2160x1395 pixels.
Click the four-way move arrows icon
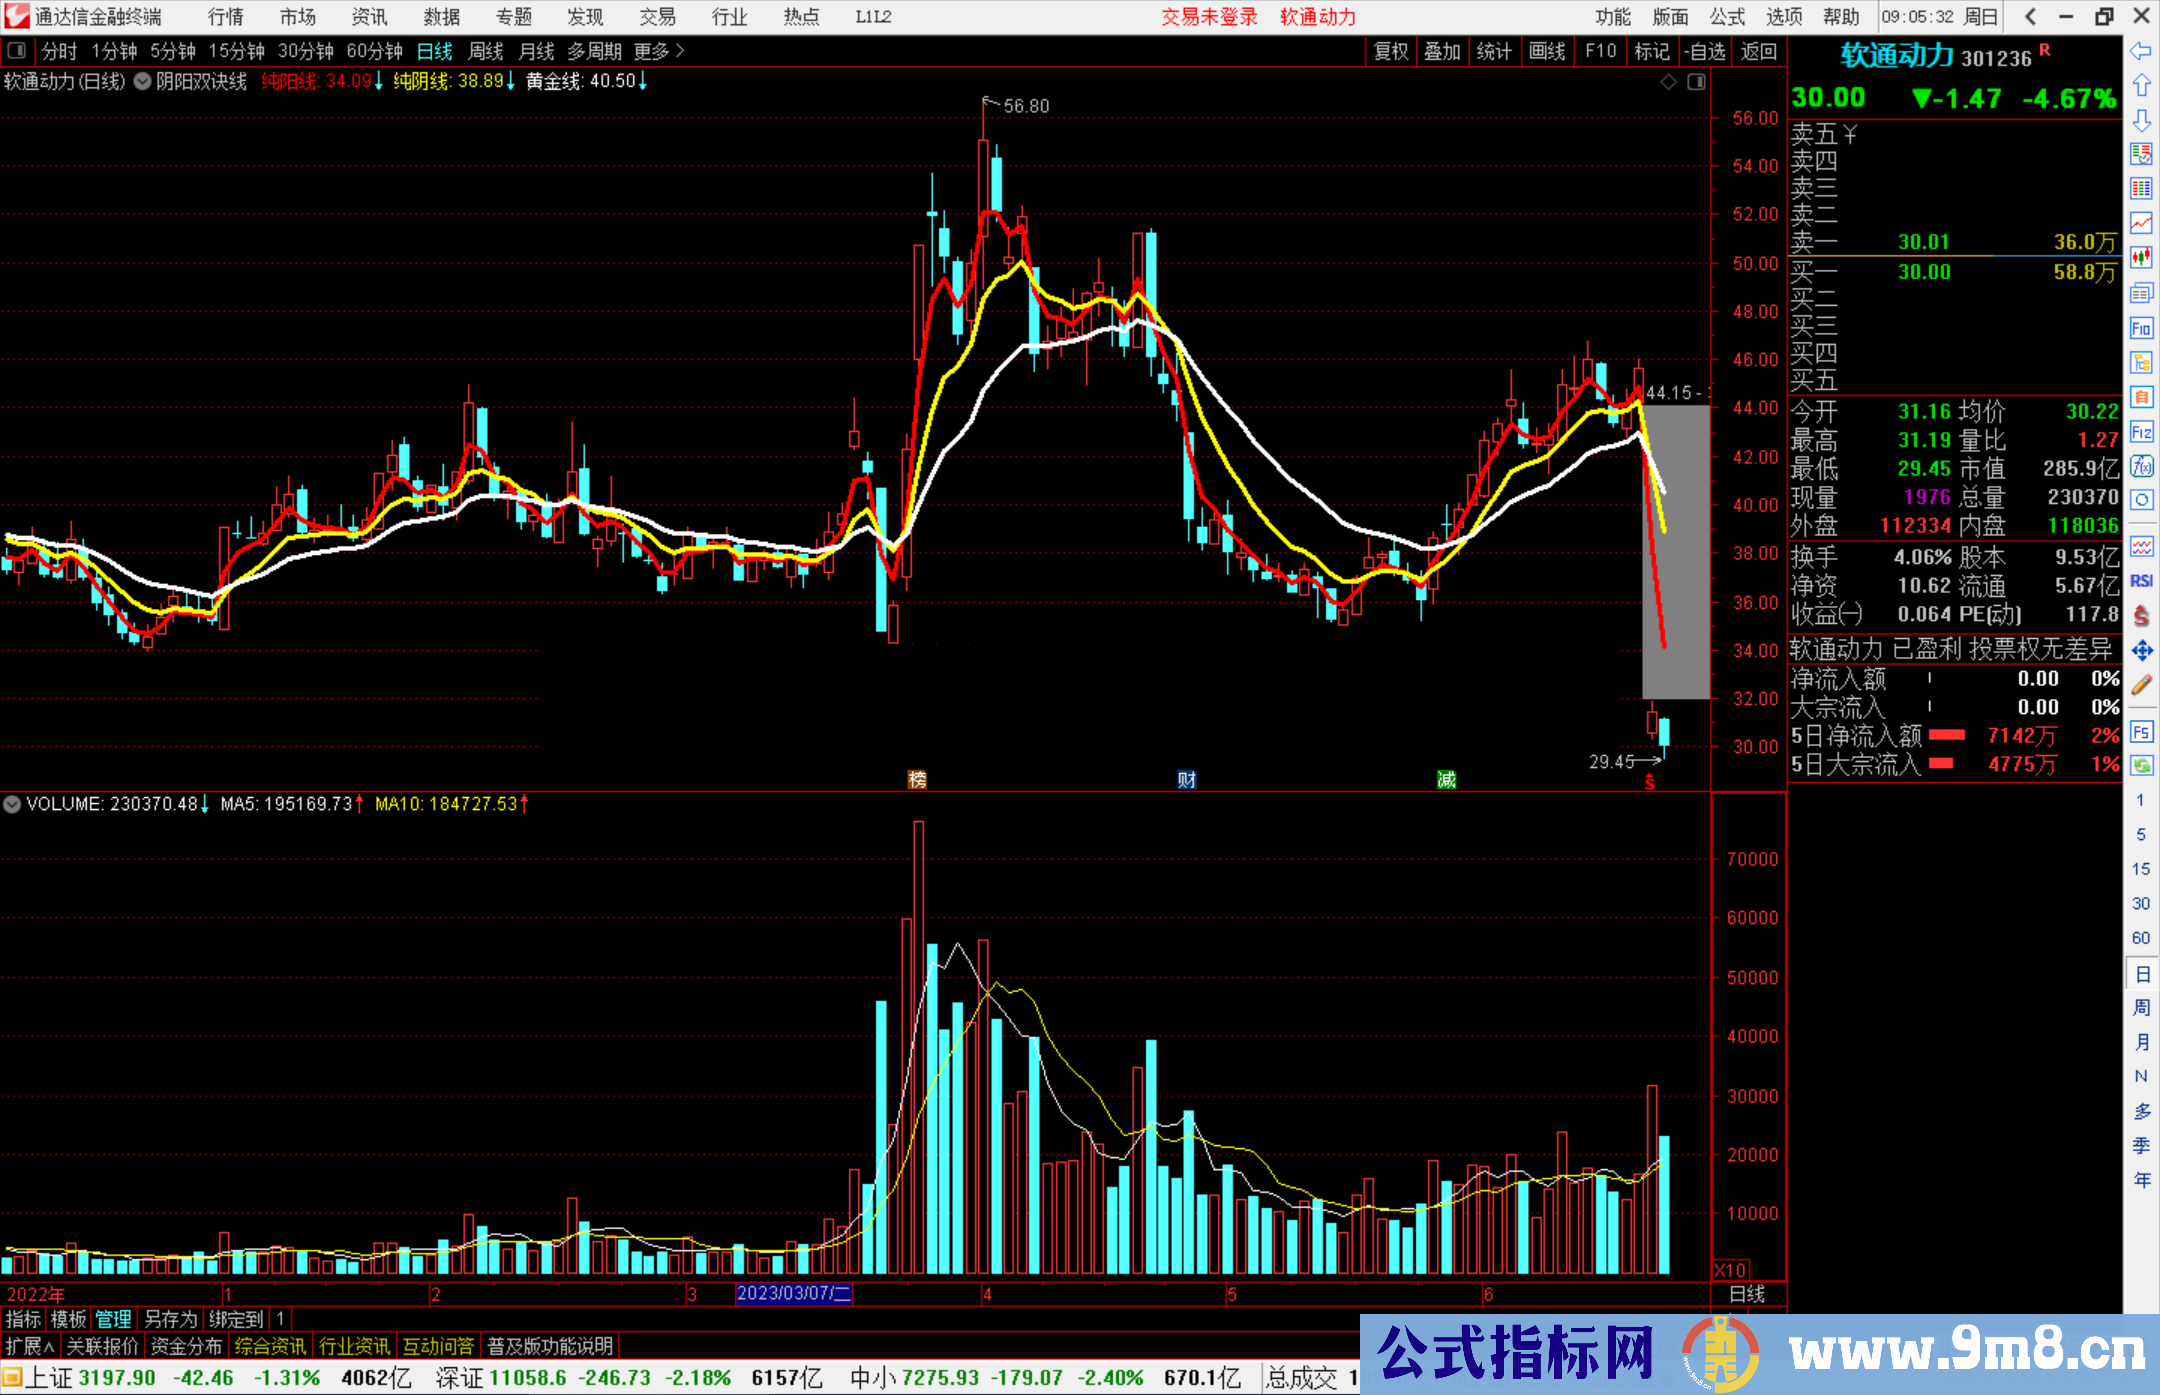coord(2141,651)
